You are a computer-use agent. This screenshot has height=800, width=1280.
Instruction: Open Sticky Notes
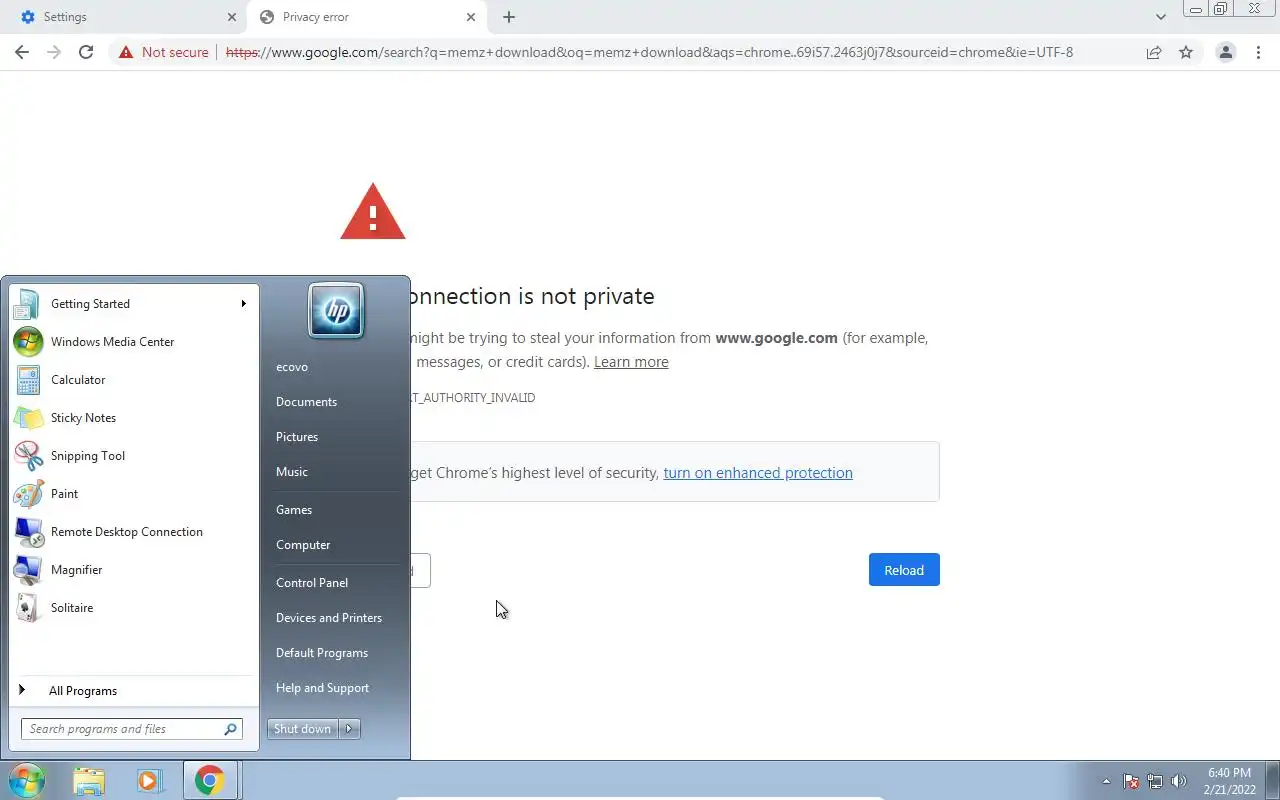click(132, 418)
